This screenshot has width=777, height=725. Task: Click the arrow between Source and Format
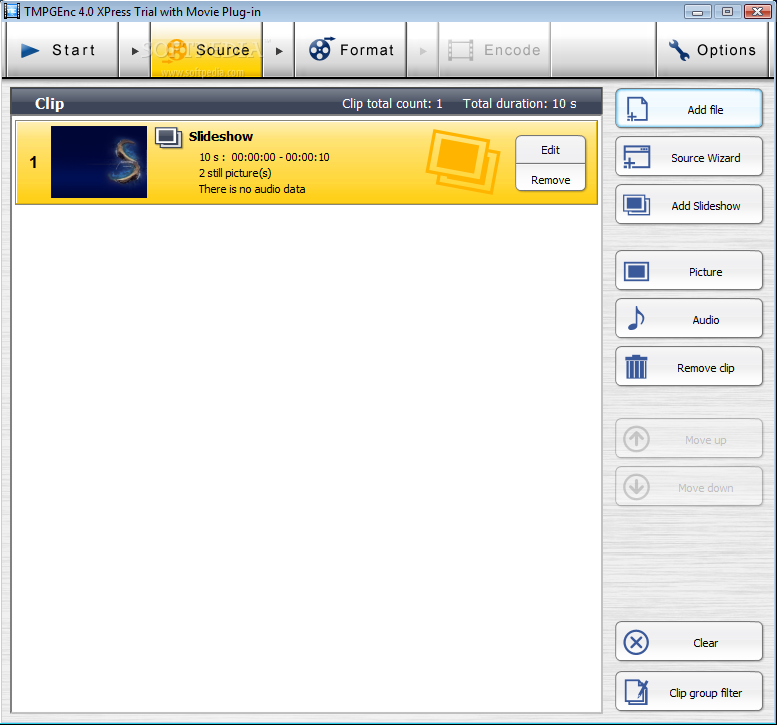pyautogui.click(x=279, y=51)
